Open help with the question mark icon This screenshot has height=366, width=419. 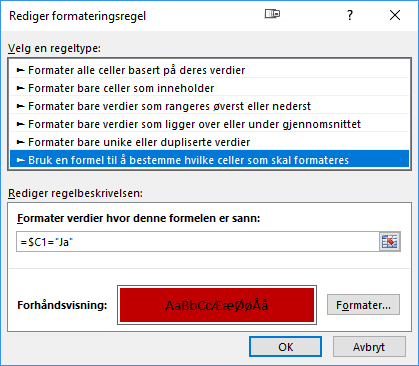click(x=350, y=15)
